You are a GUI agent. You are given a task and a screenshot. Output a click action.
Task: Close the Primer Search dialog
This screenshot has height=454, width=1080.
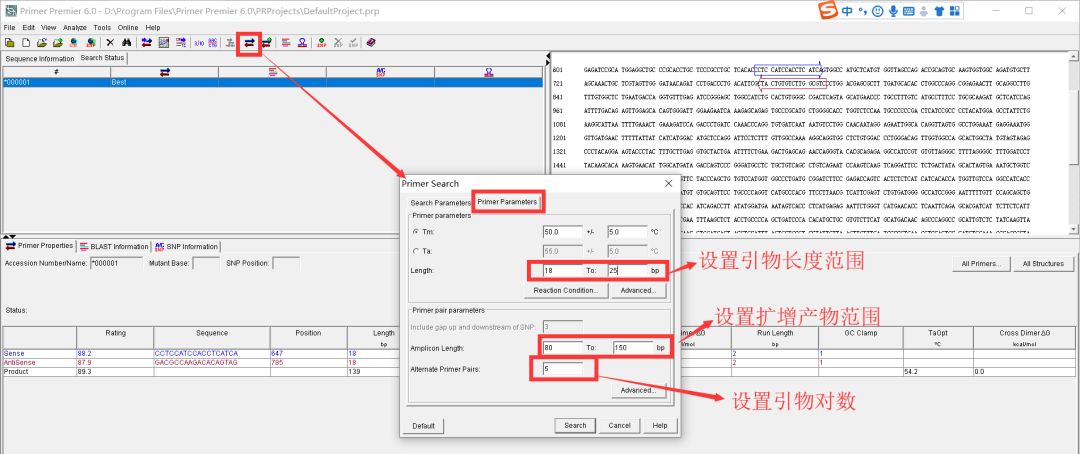pyautogui.click(x=668, y=184)
